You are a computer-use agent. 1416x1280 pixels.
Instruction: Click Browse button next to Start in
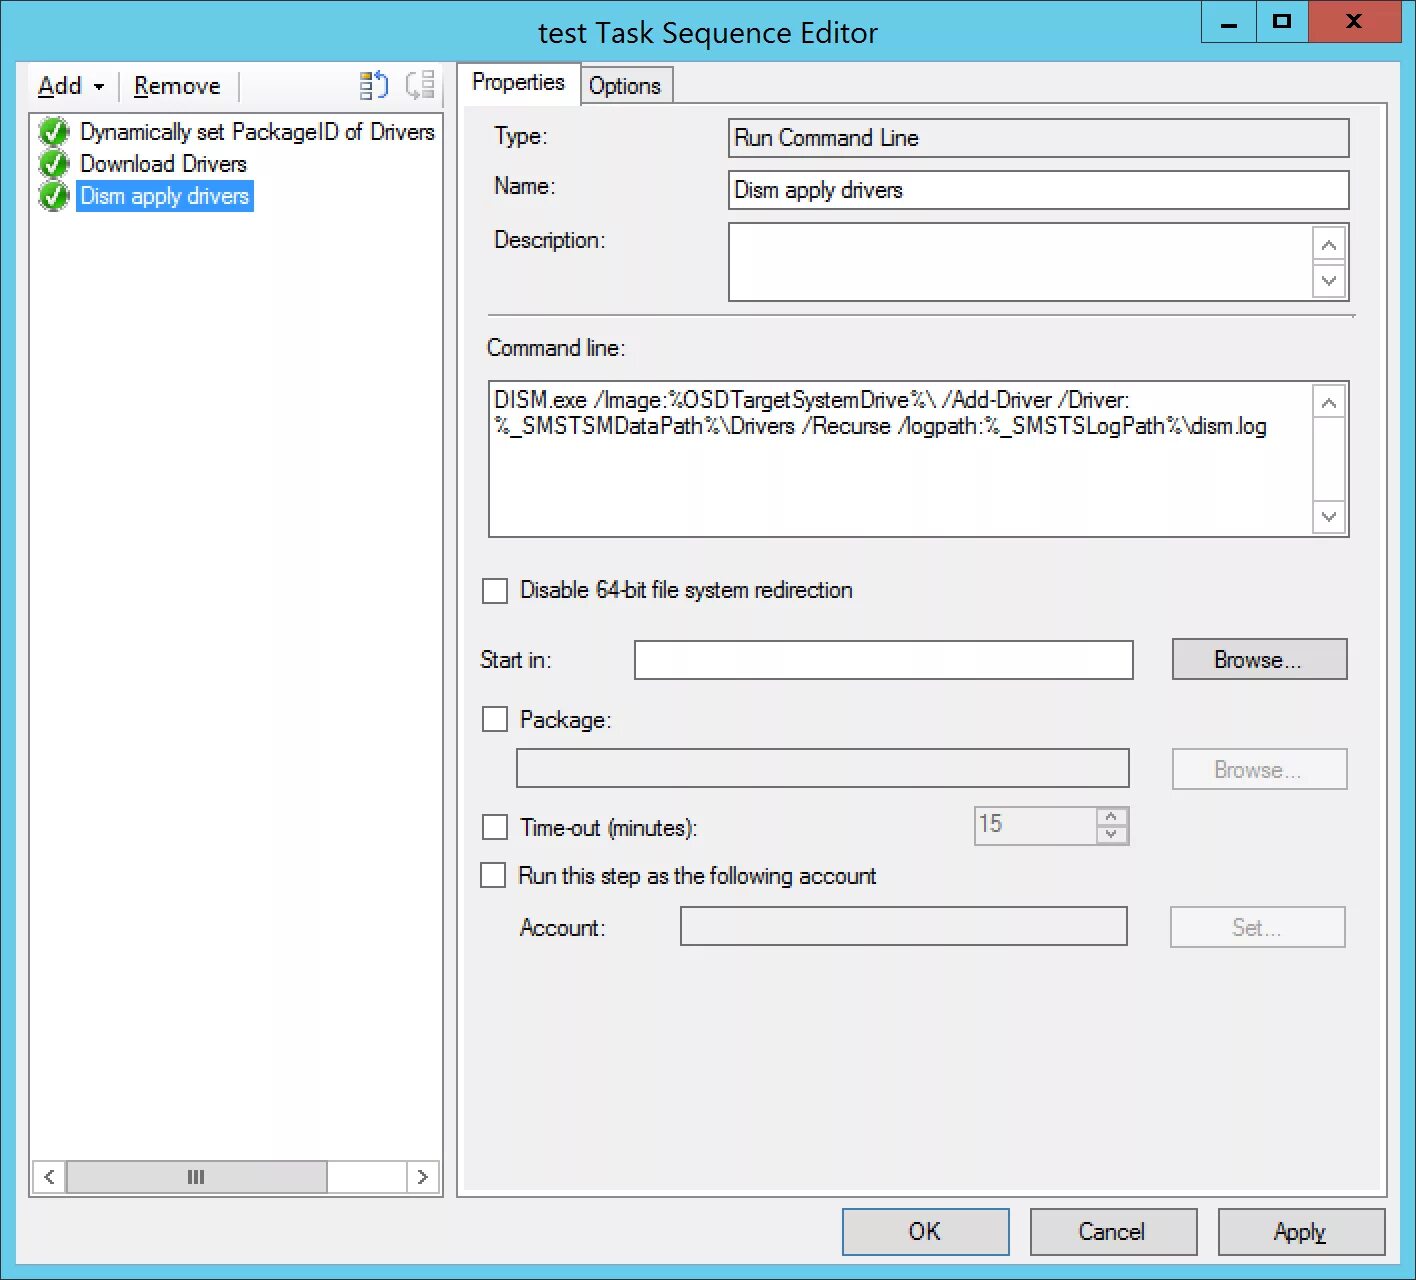(1259, 660)
